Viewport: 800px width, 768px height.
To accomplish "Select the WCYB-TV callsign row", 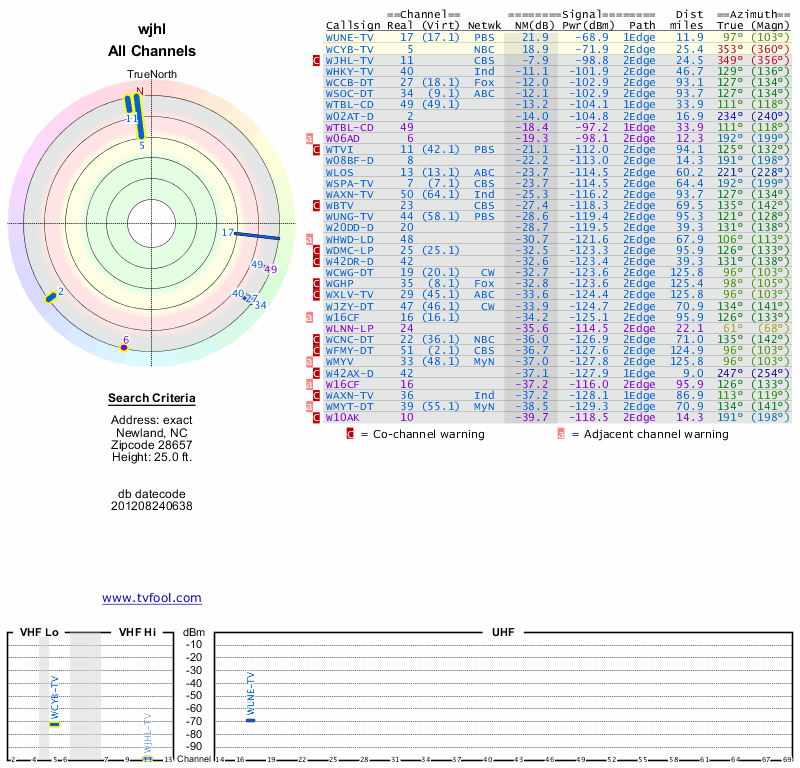I will point(349,48).
